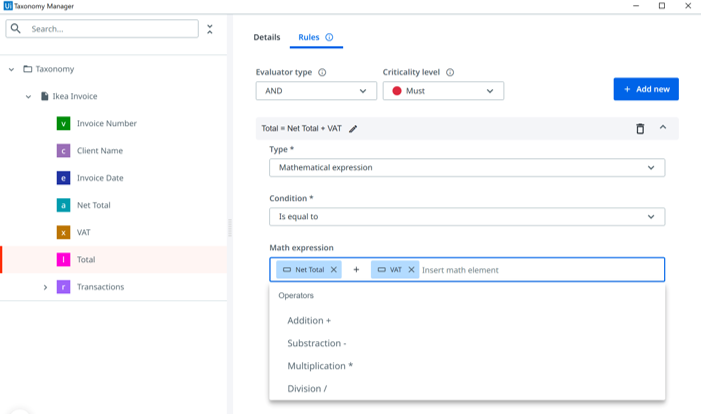Remove the VAT chip with its X

point(411,270)
